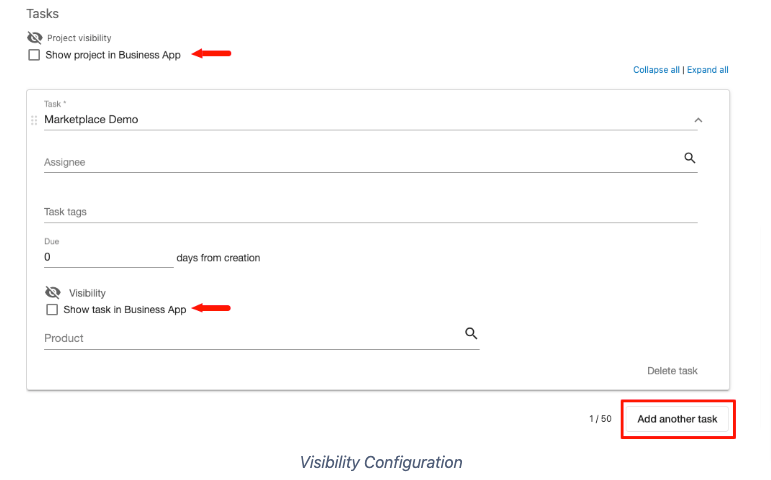Collapse all tasks link
This screenshot has height=480, width=771.
[656, 70]
